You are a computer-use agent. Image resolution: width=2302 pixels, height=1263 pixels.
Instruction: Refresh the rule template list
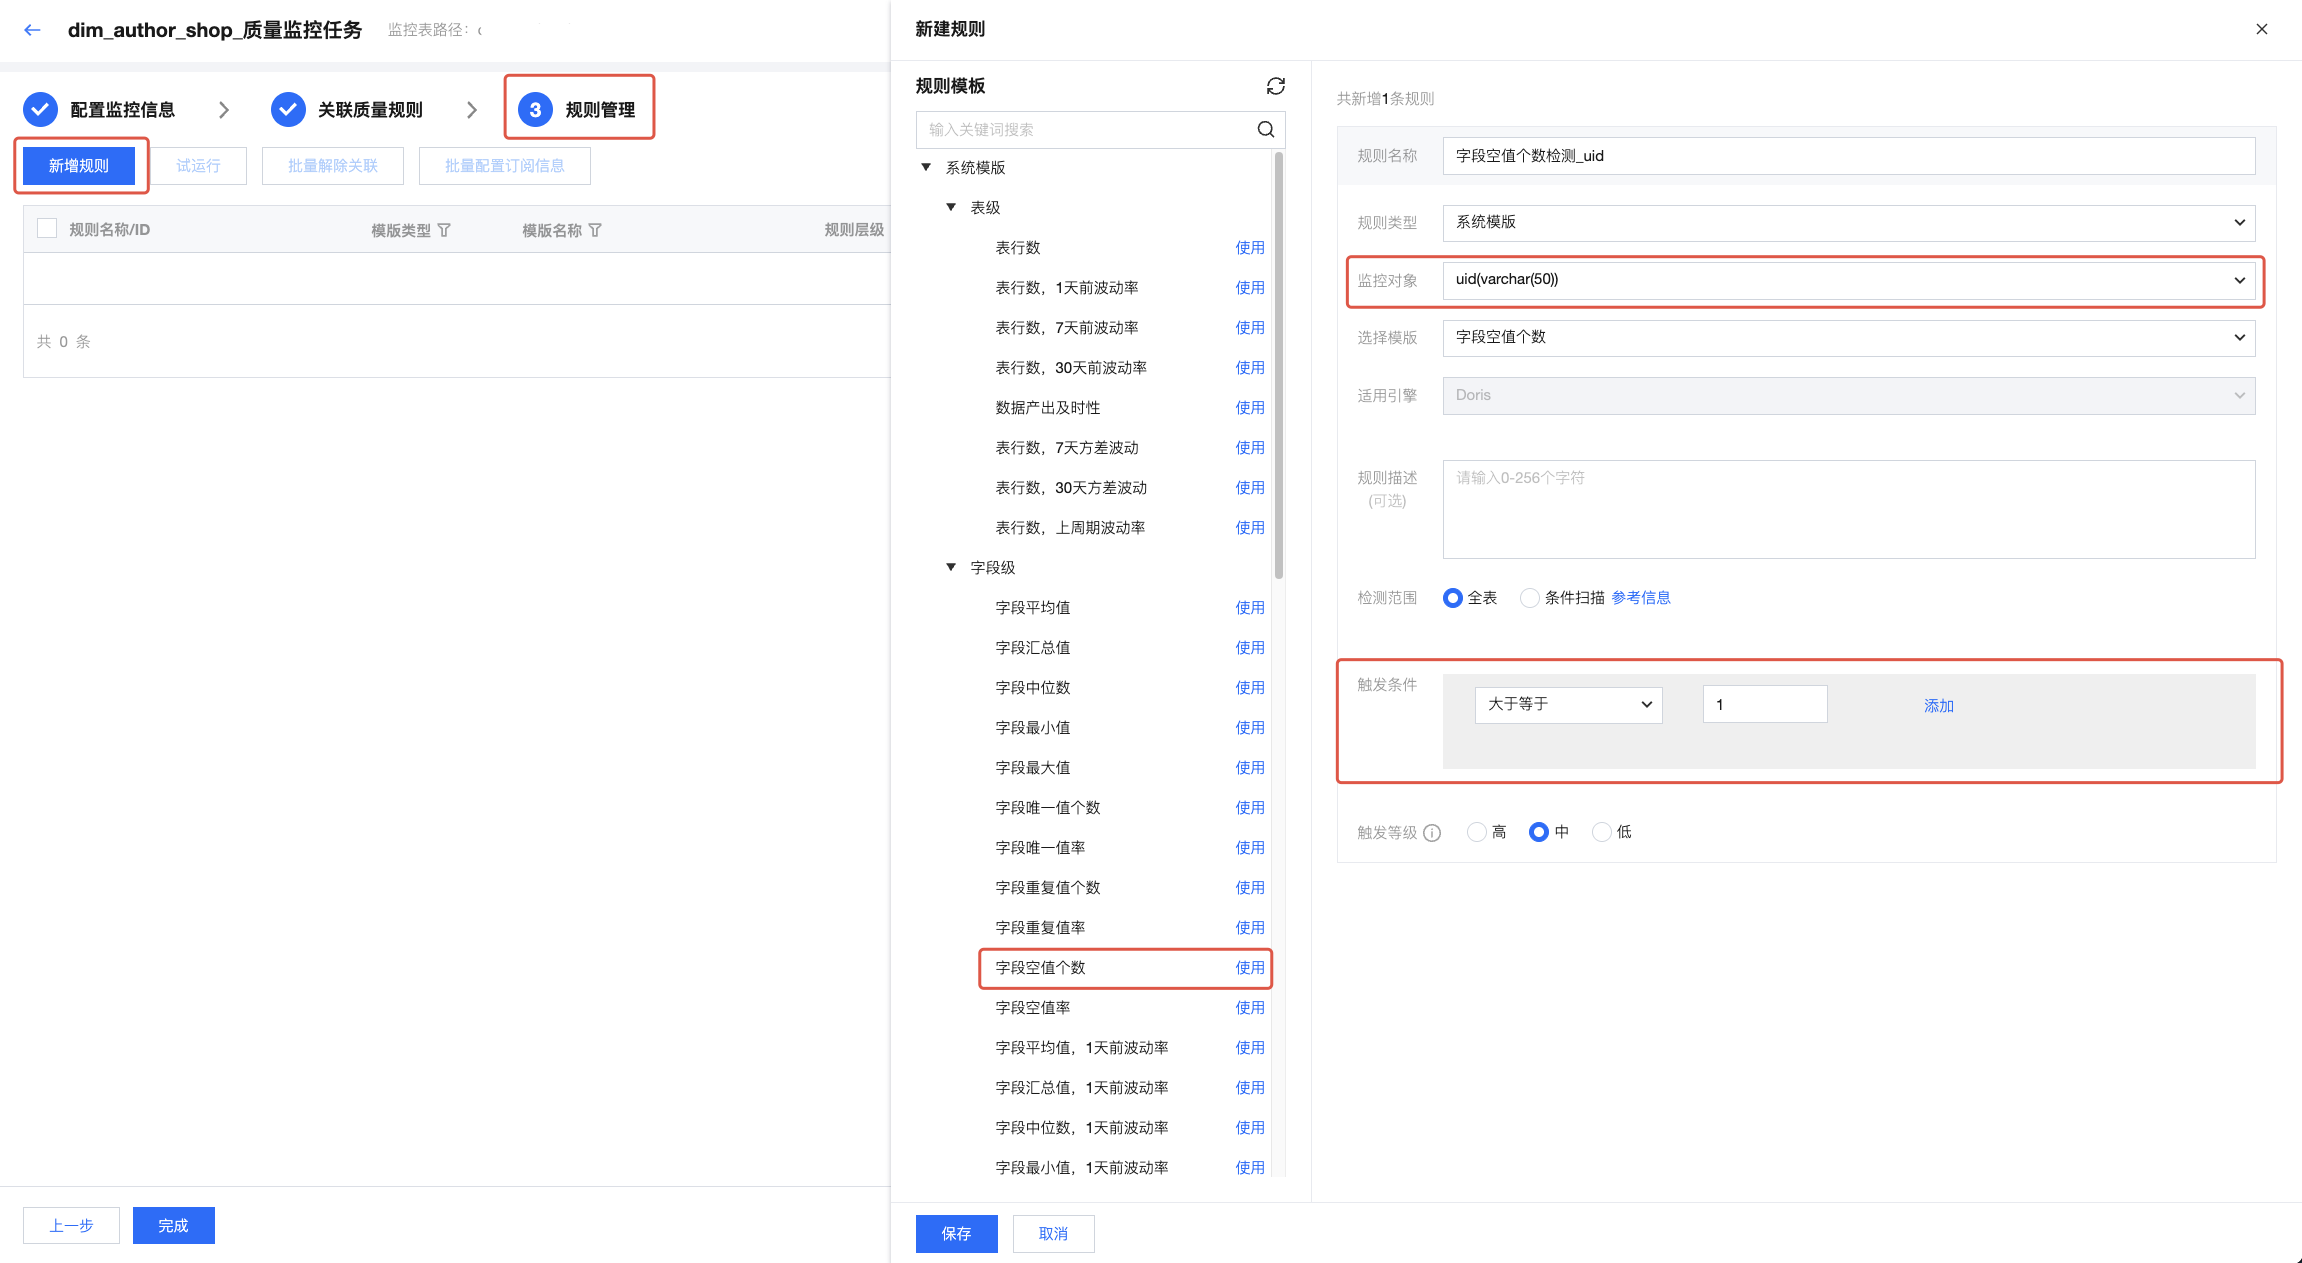pos(1275,86)
